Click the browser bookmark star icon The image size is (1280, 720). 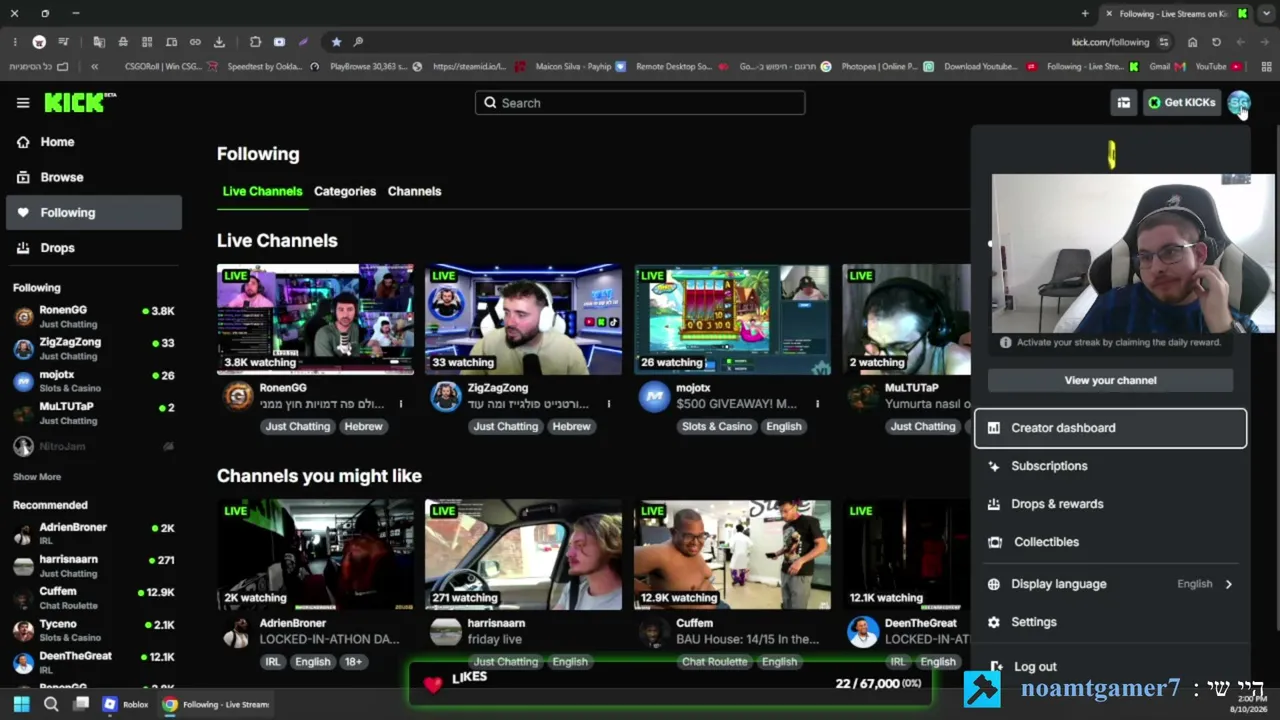tap(336, 42)
